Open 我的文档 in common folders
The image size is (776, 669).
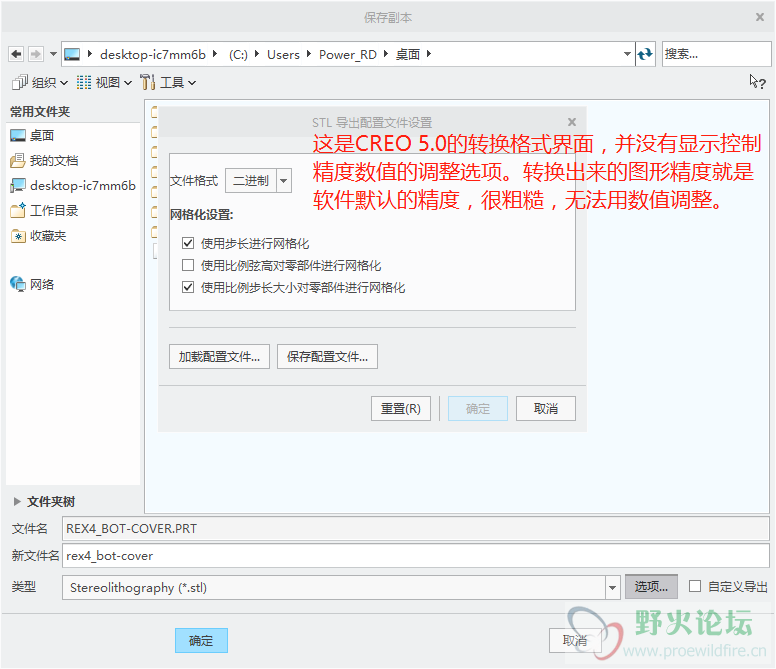pos(44,160)
